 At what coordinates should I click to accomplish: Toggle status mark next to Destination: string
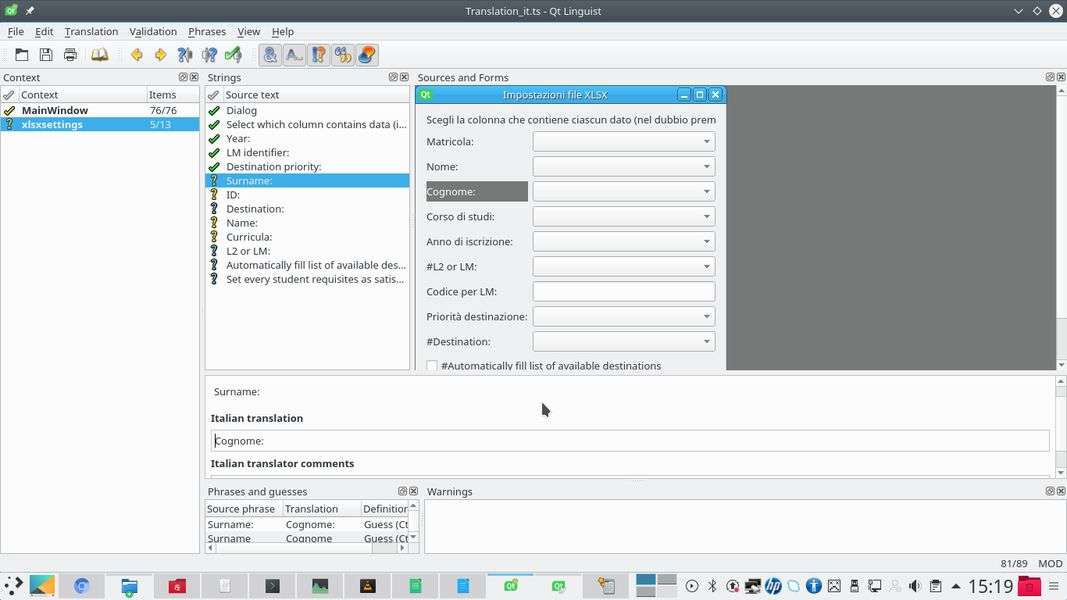point(214,209)
